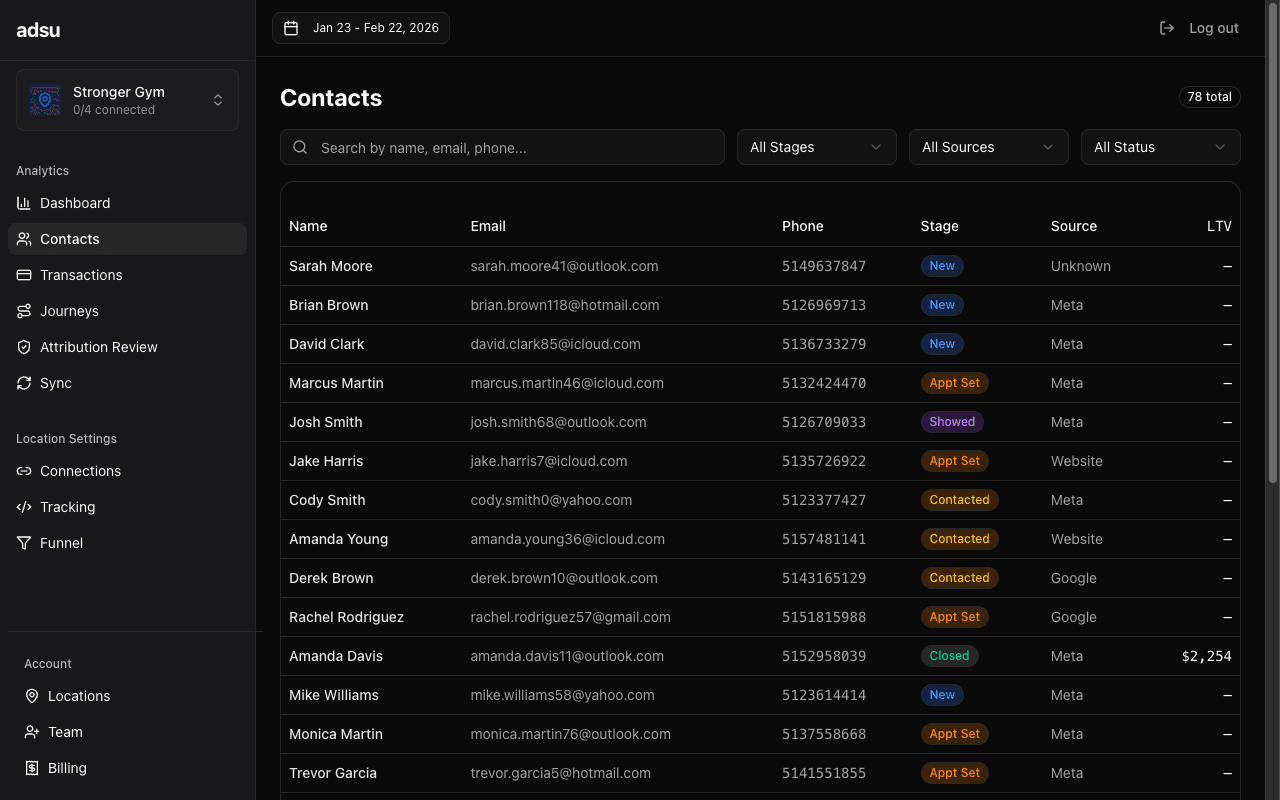Image resolution: width=1280 pixels, height=800 pixels.
Task: Expand the All Sources dropdown
Action: tap(988, 147)
